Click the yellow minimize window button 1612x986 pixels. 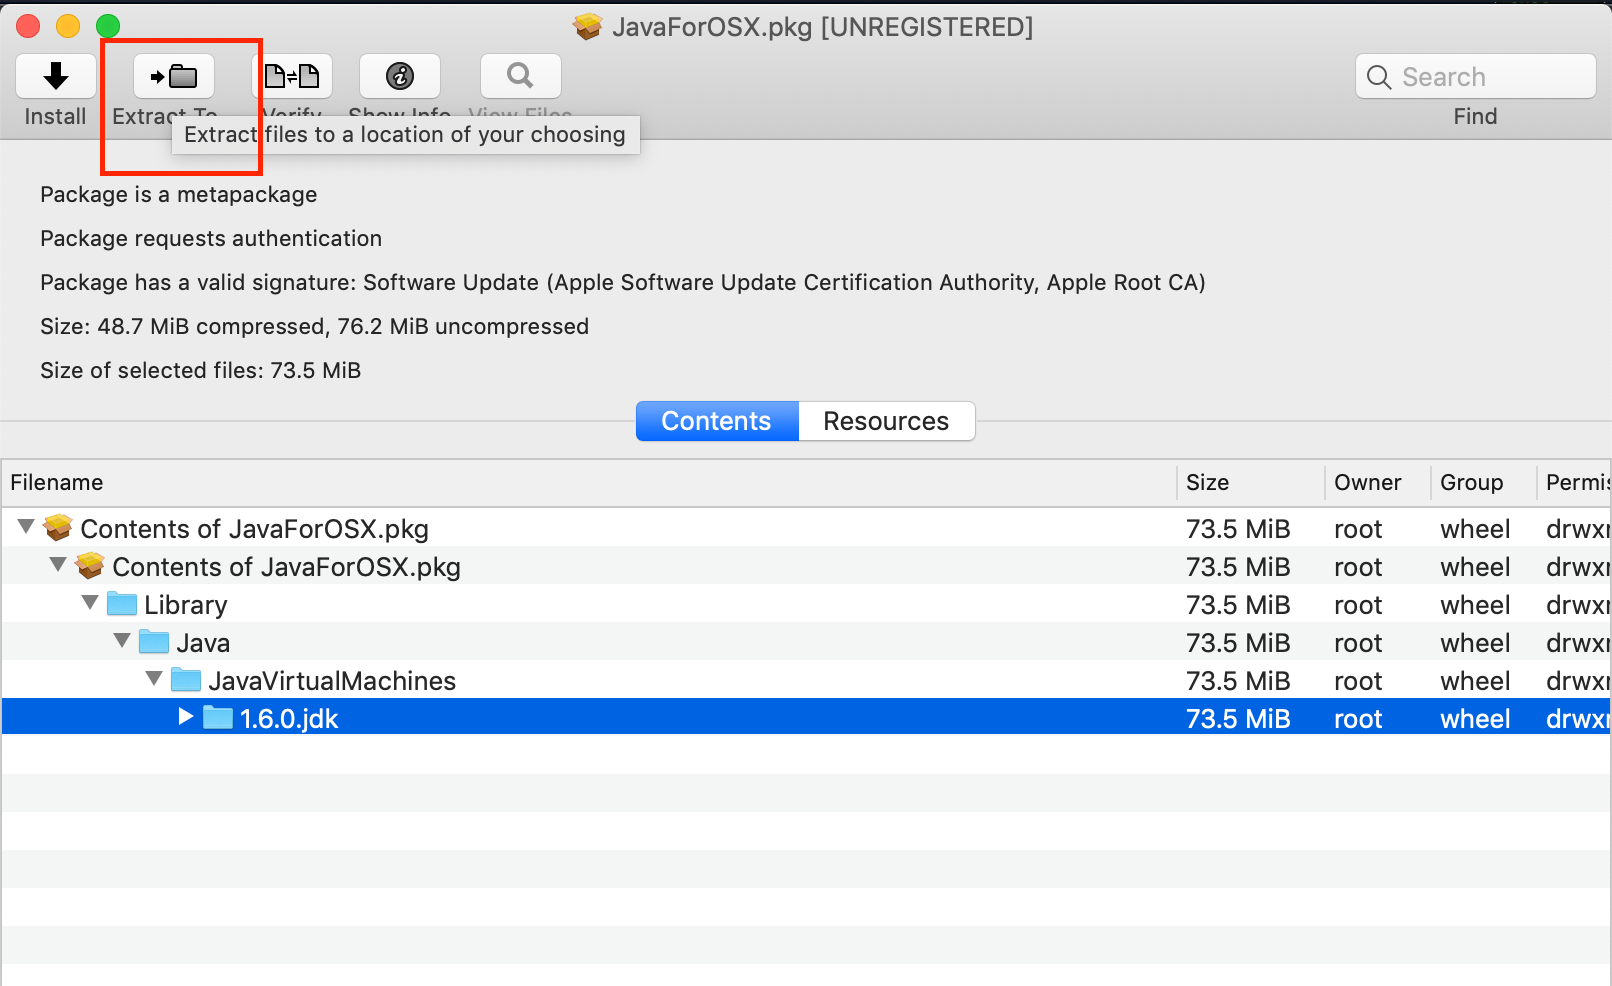68,26
